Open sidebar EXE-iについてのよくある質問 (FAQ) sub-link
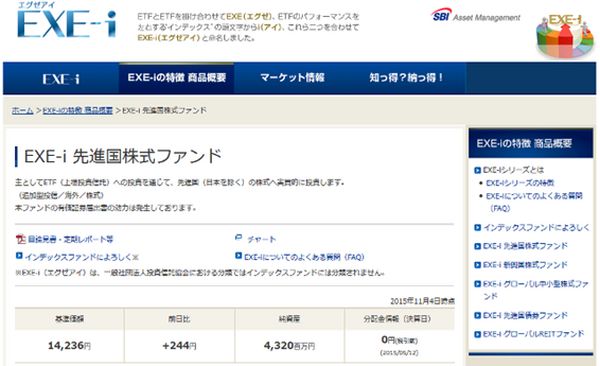The width and height of the screenshot is (600, 366). tap(534, 202)
